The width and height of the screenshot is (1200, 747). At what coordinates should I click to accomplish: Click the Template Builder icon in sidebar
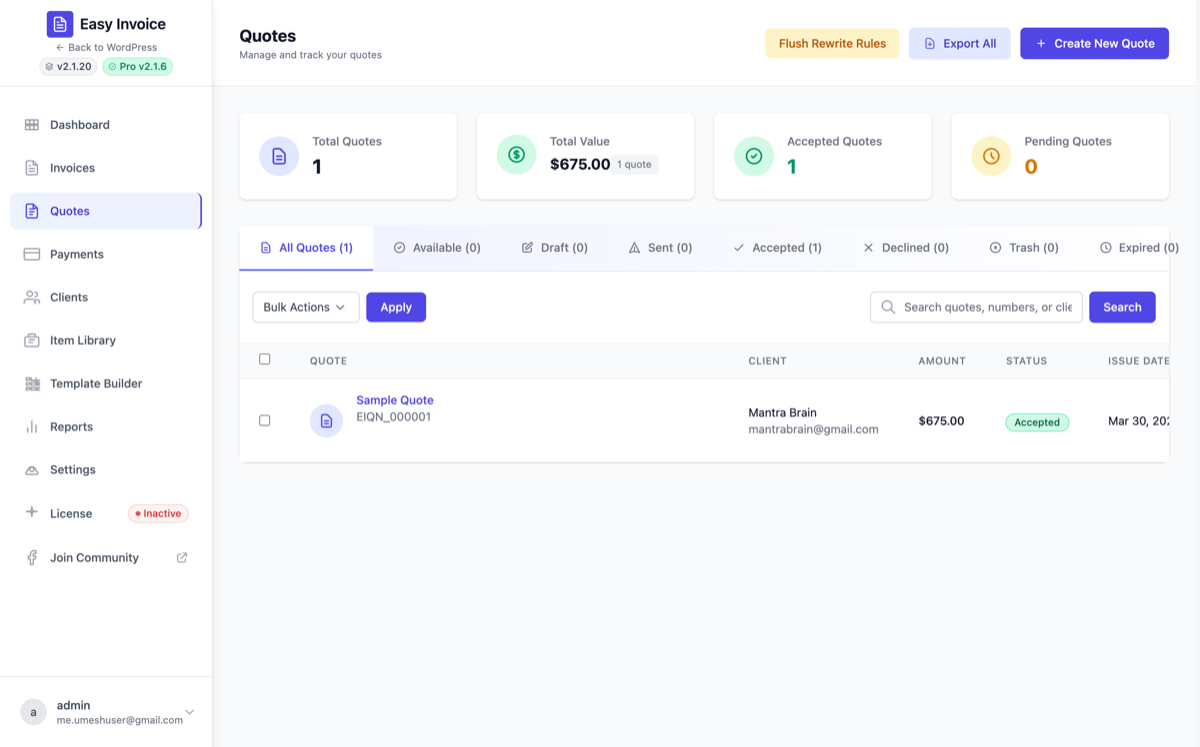[x=32, y=383]
